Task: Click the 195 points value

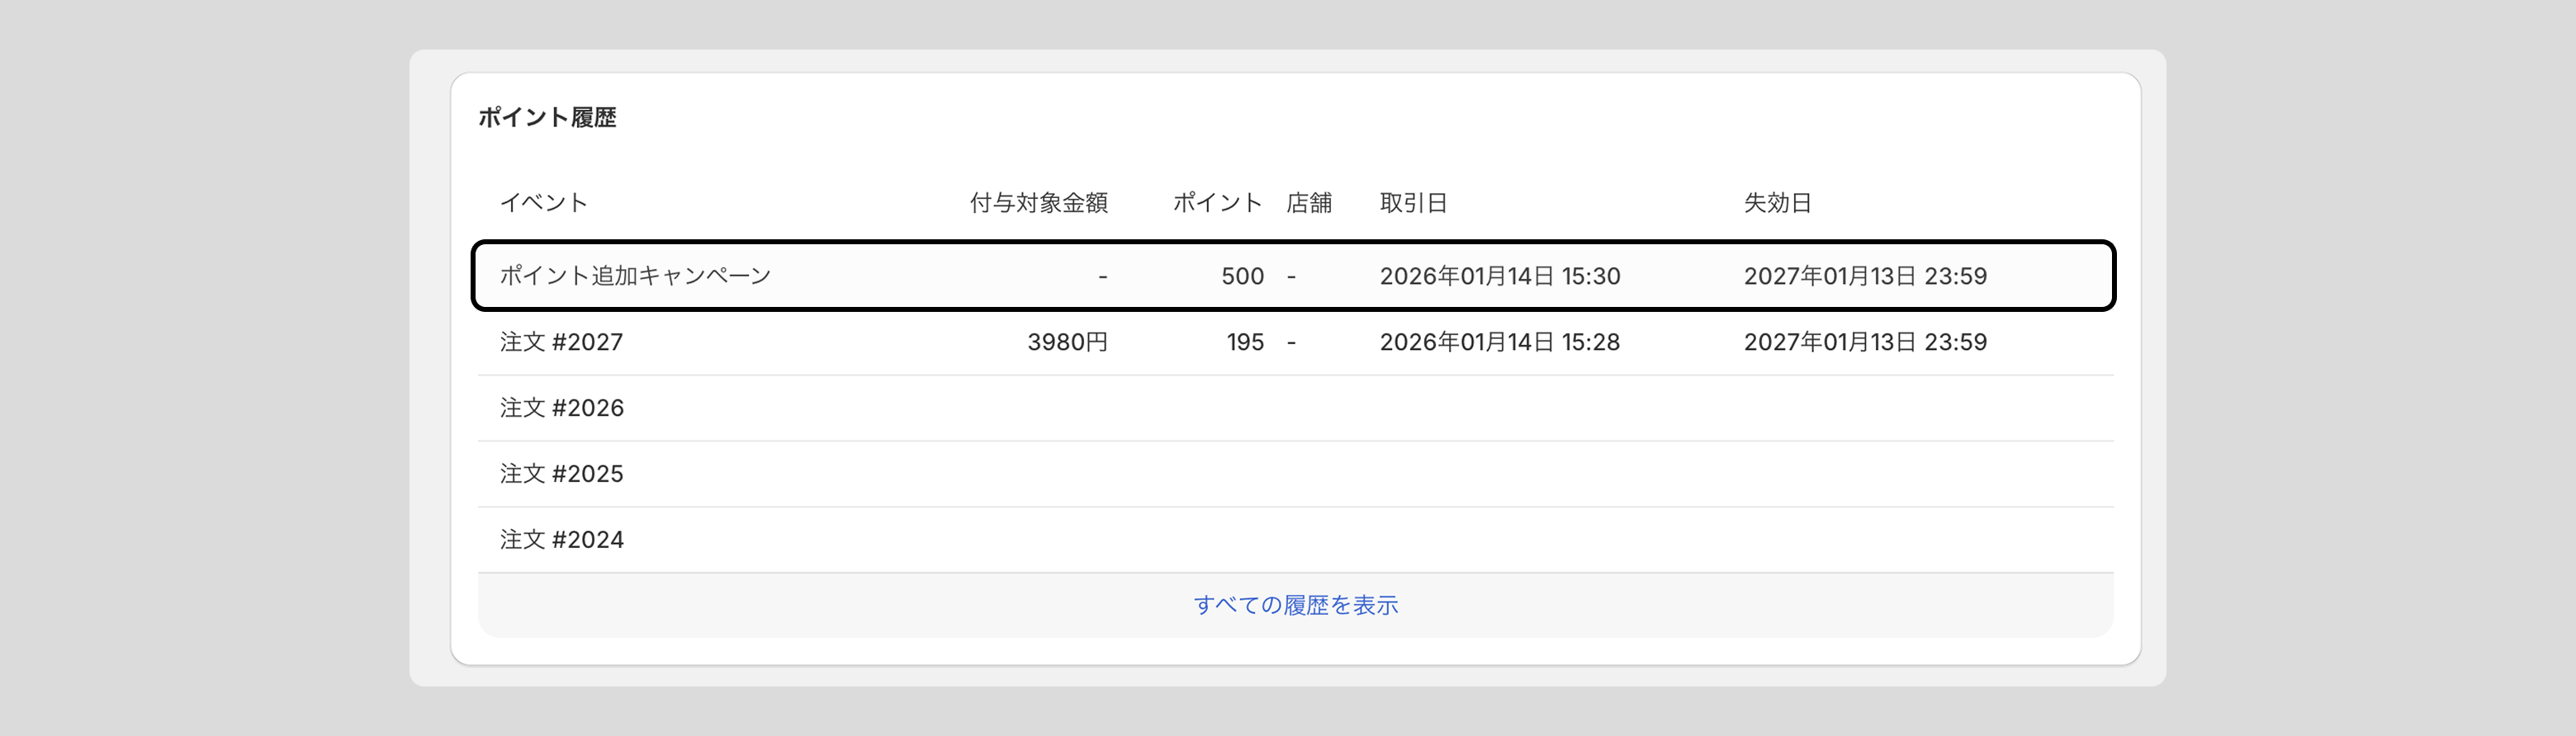Action: pyautogui.click(x=1245, y=342)
